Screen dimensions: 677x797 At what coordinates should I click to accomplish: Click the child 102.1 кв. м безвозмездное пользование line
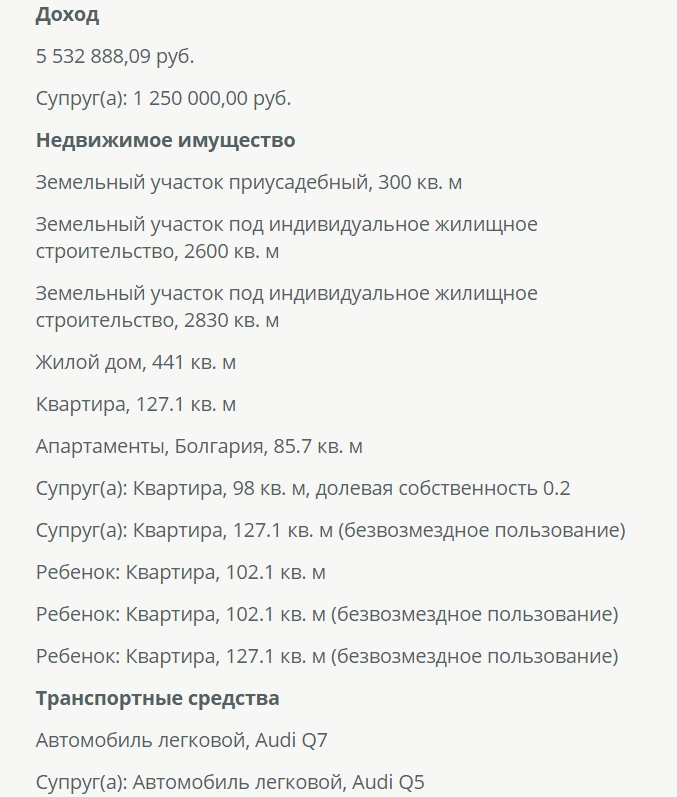click(x=327, y=614)
